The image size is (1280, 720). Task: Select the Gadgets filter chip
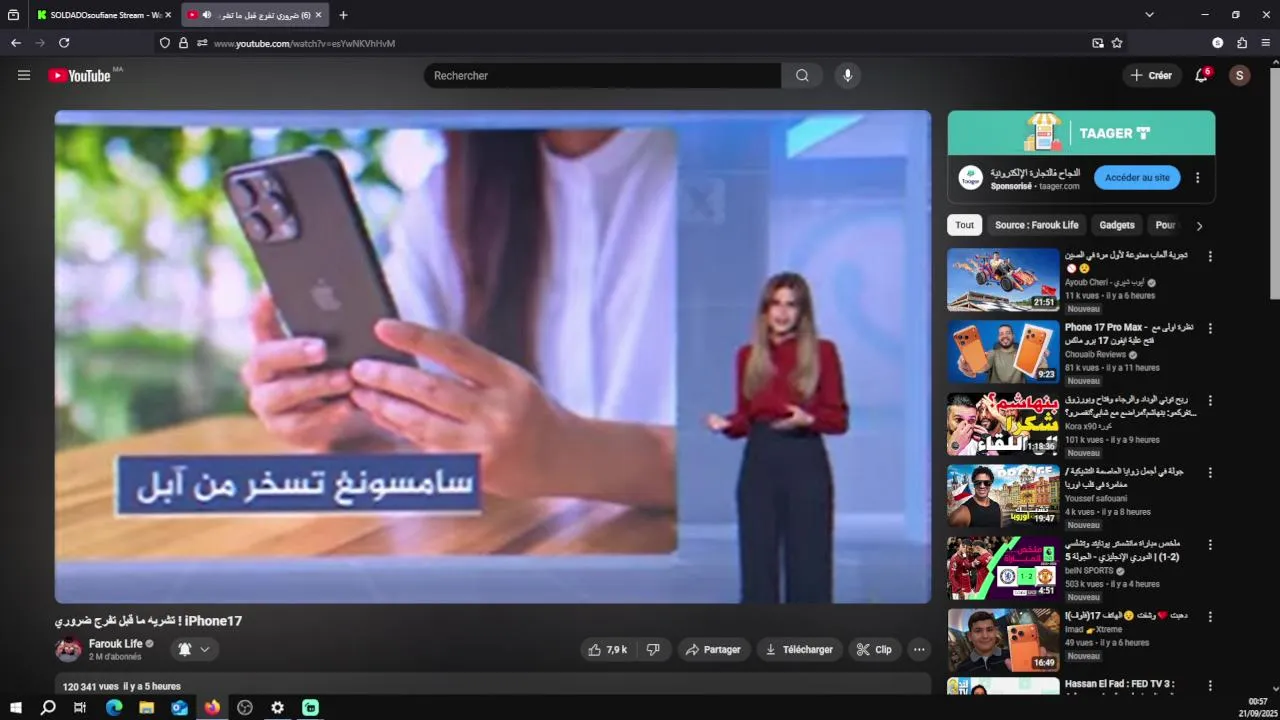[x=1117, y=225]
